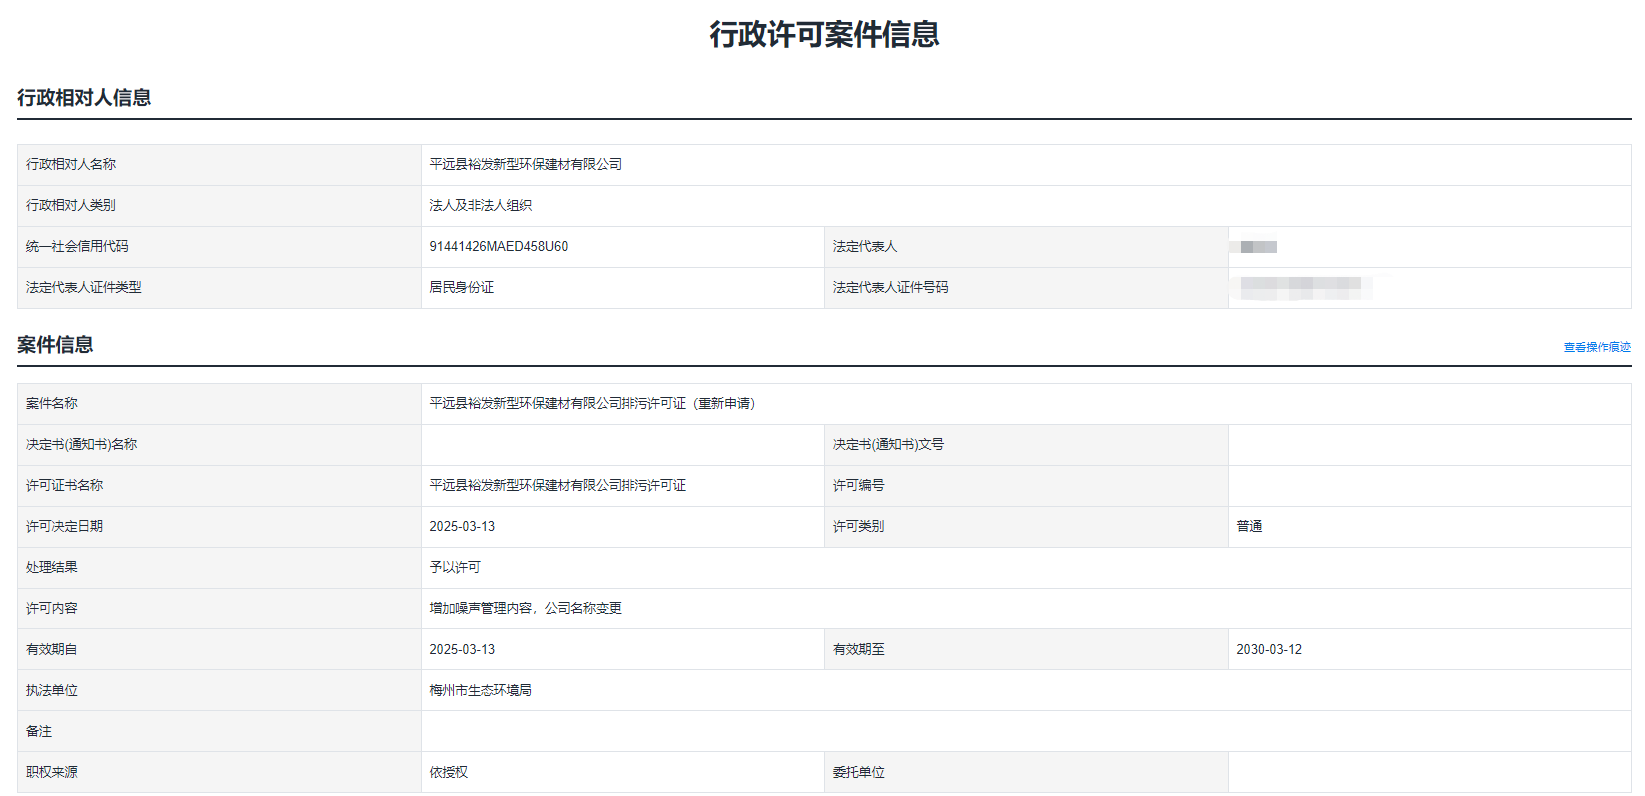Click the 行政许可案件信息 page title
The width and height of the screenshot is (1645, 796).
824,35
